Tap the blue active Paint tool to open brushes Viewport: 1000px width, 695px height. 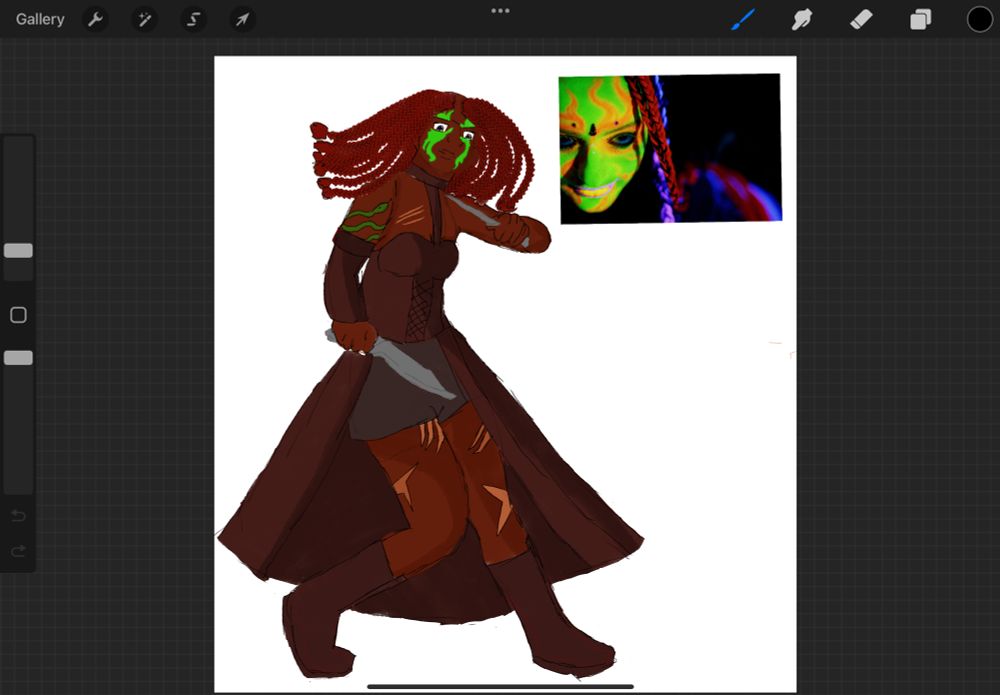[x=742, y=18]
